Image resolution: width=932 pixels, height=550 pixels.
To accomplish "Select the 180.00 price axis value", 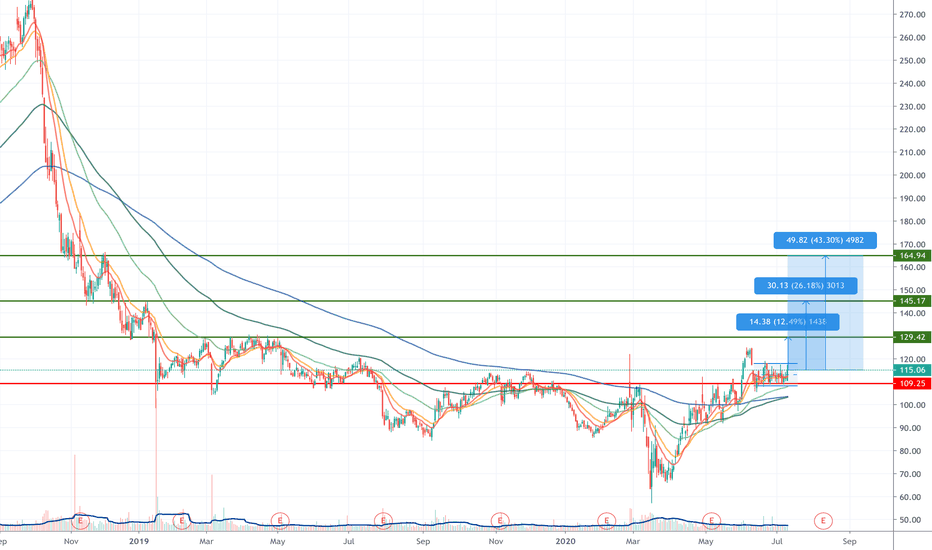I will 912,221.
